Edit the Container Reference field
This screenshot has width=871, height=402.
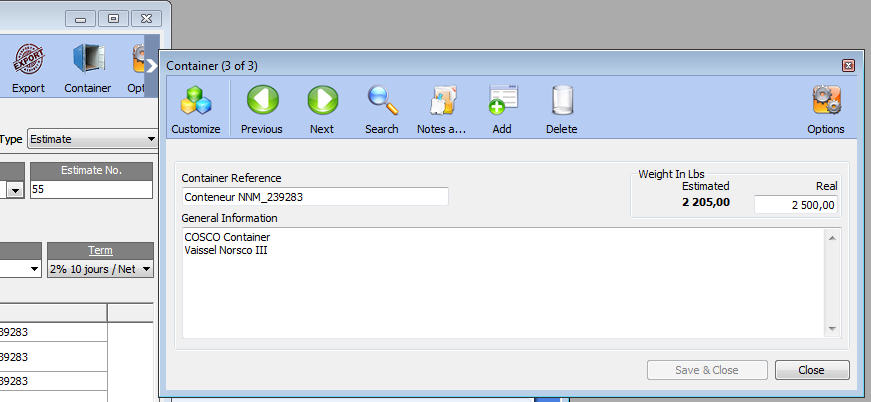click(314, 197)
